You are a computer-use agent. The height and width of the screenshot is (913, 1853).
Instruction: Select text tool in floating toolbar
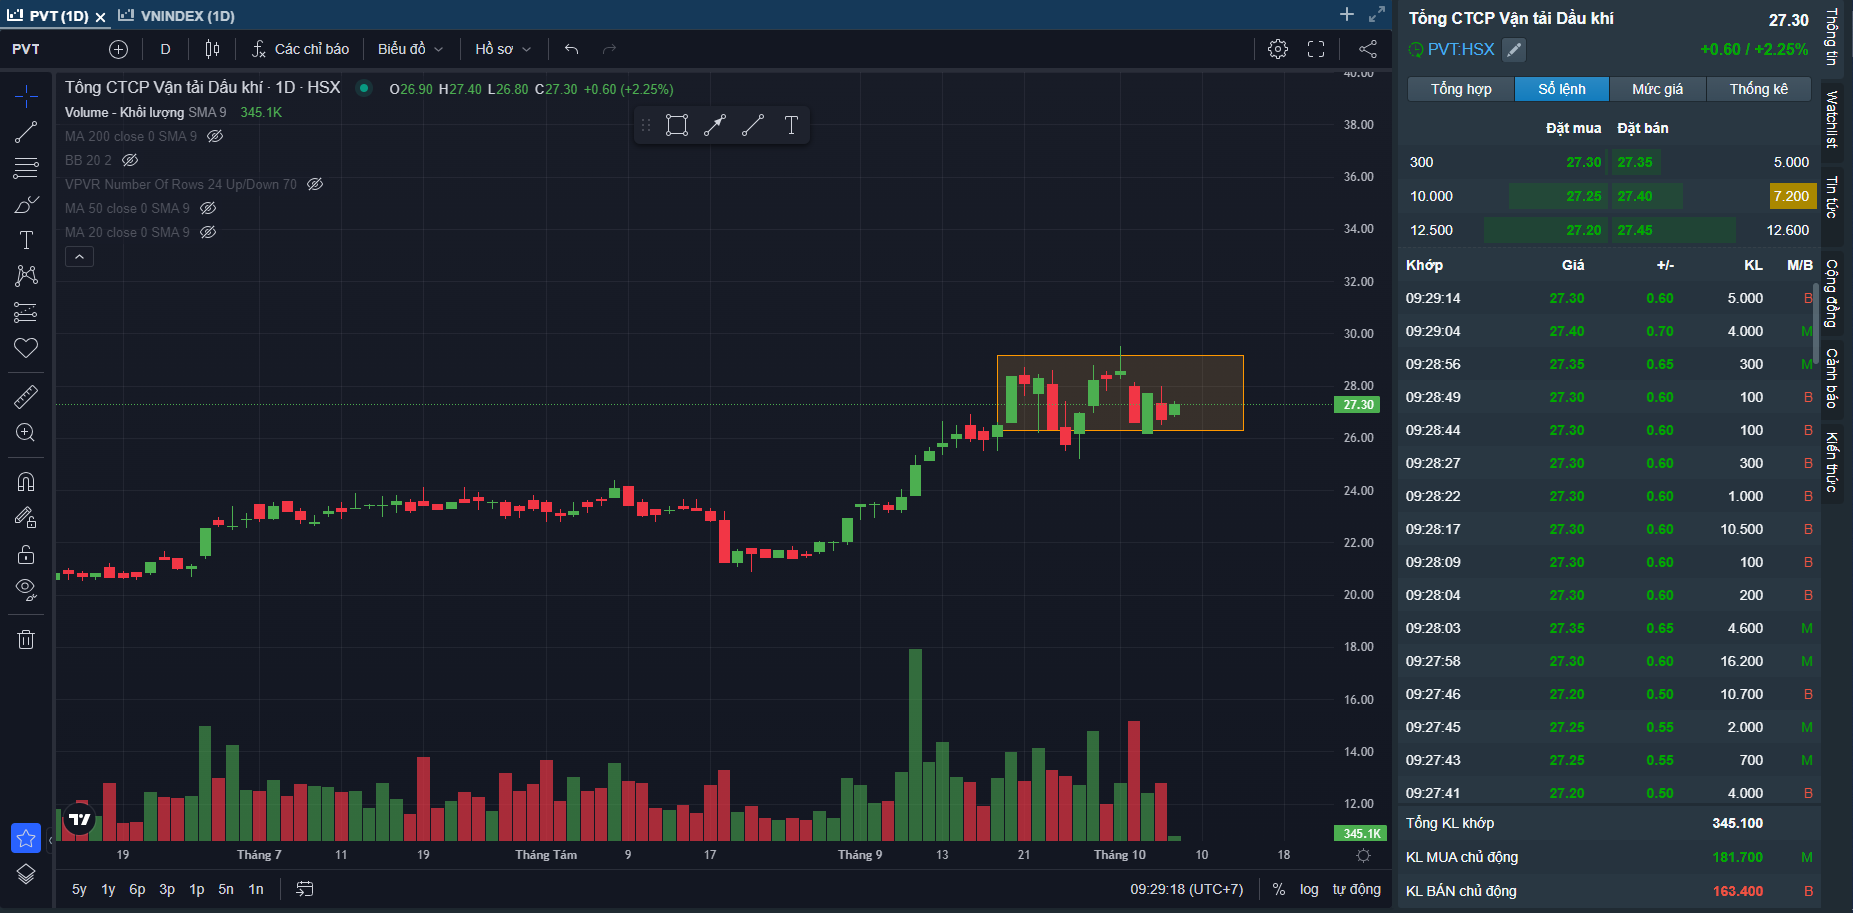tap(791, 125)
